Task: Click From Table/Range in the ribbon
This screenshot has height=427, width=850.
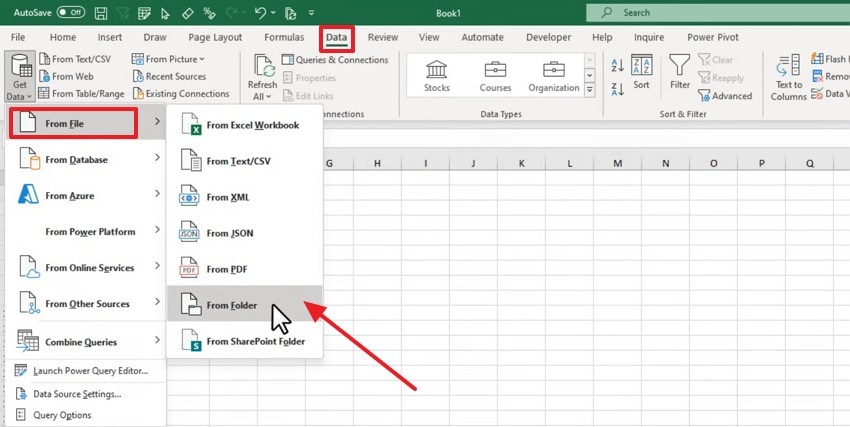Action: tap(81, 94)
